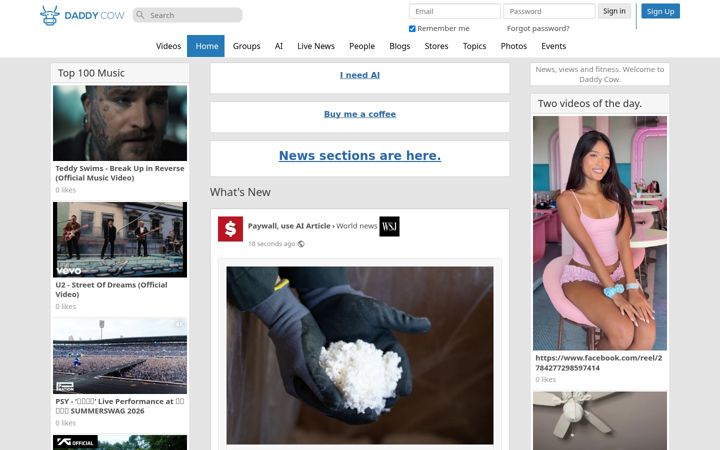Click the globe privacy icon on post
Image resolution: width=720 pixels, height=450 pixels.
click(301, 244)
